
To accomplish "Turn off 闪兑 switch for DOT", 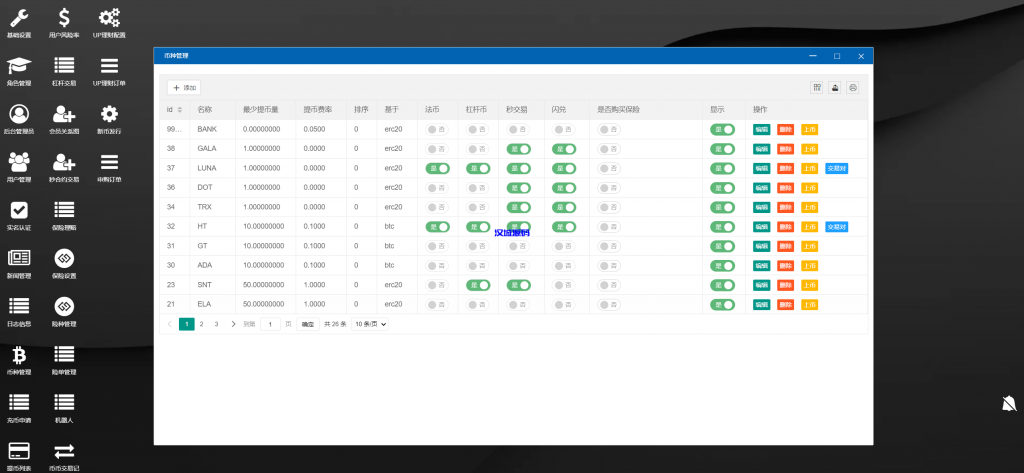I will [x=564, y=188].
